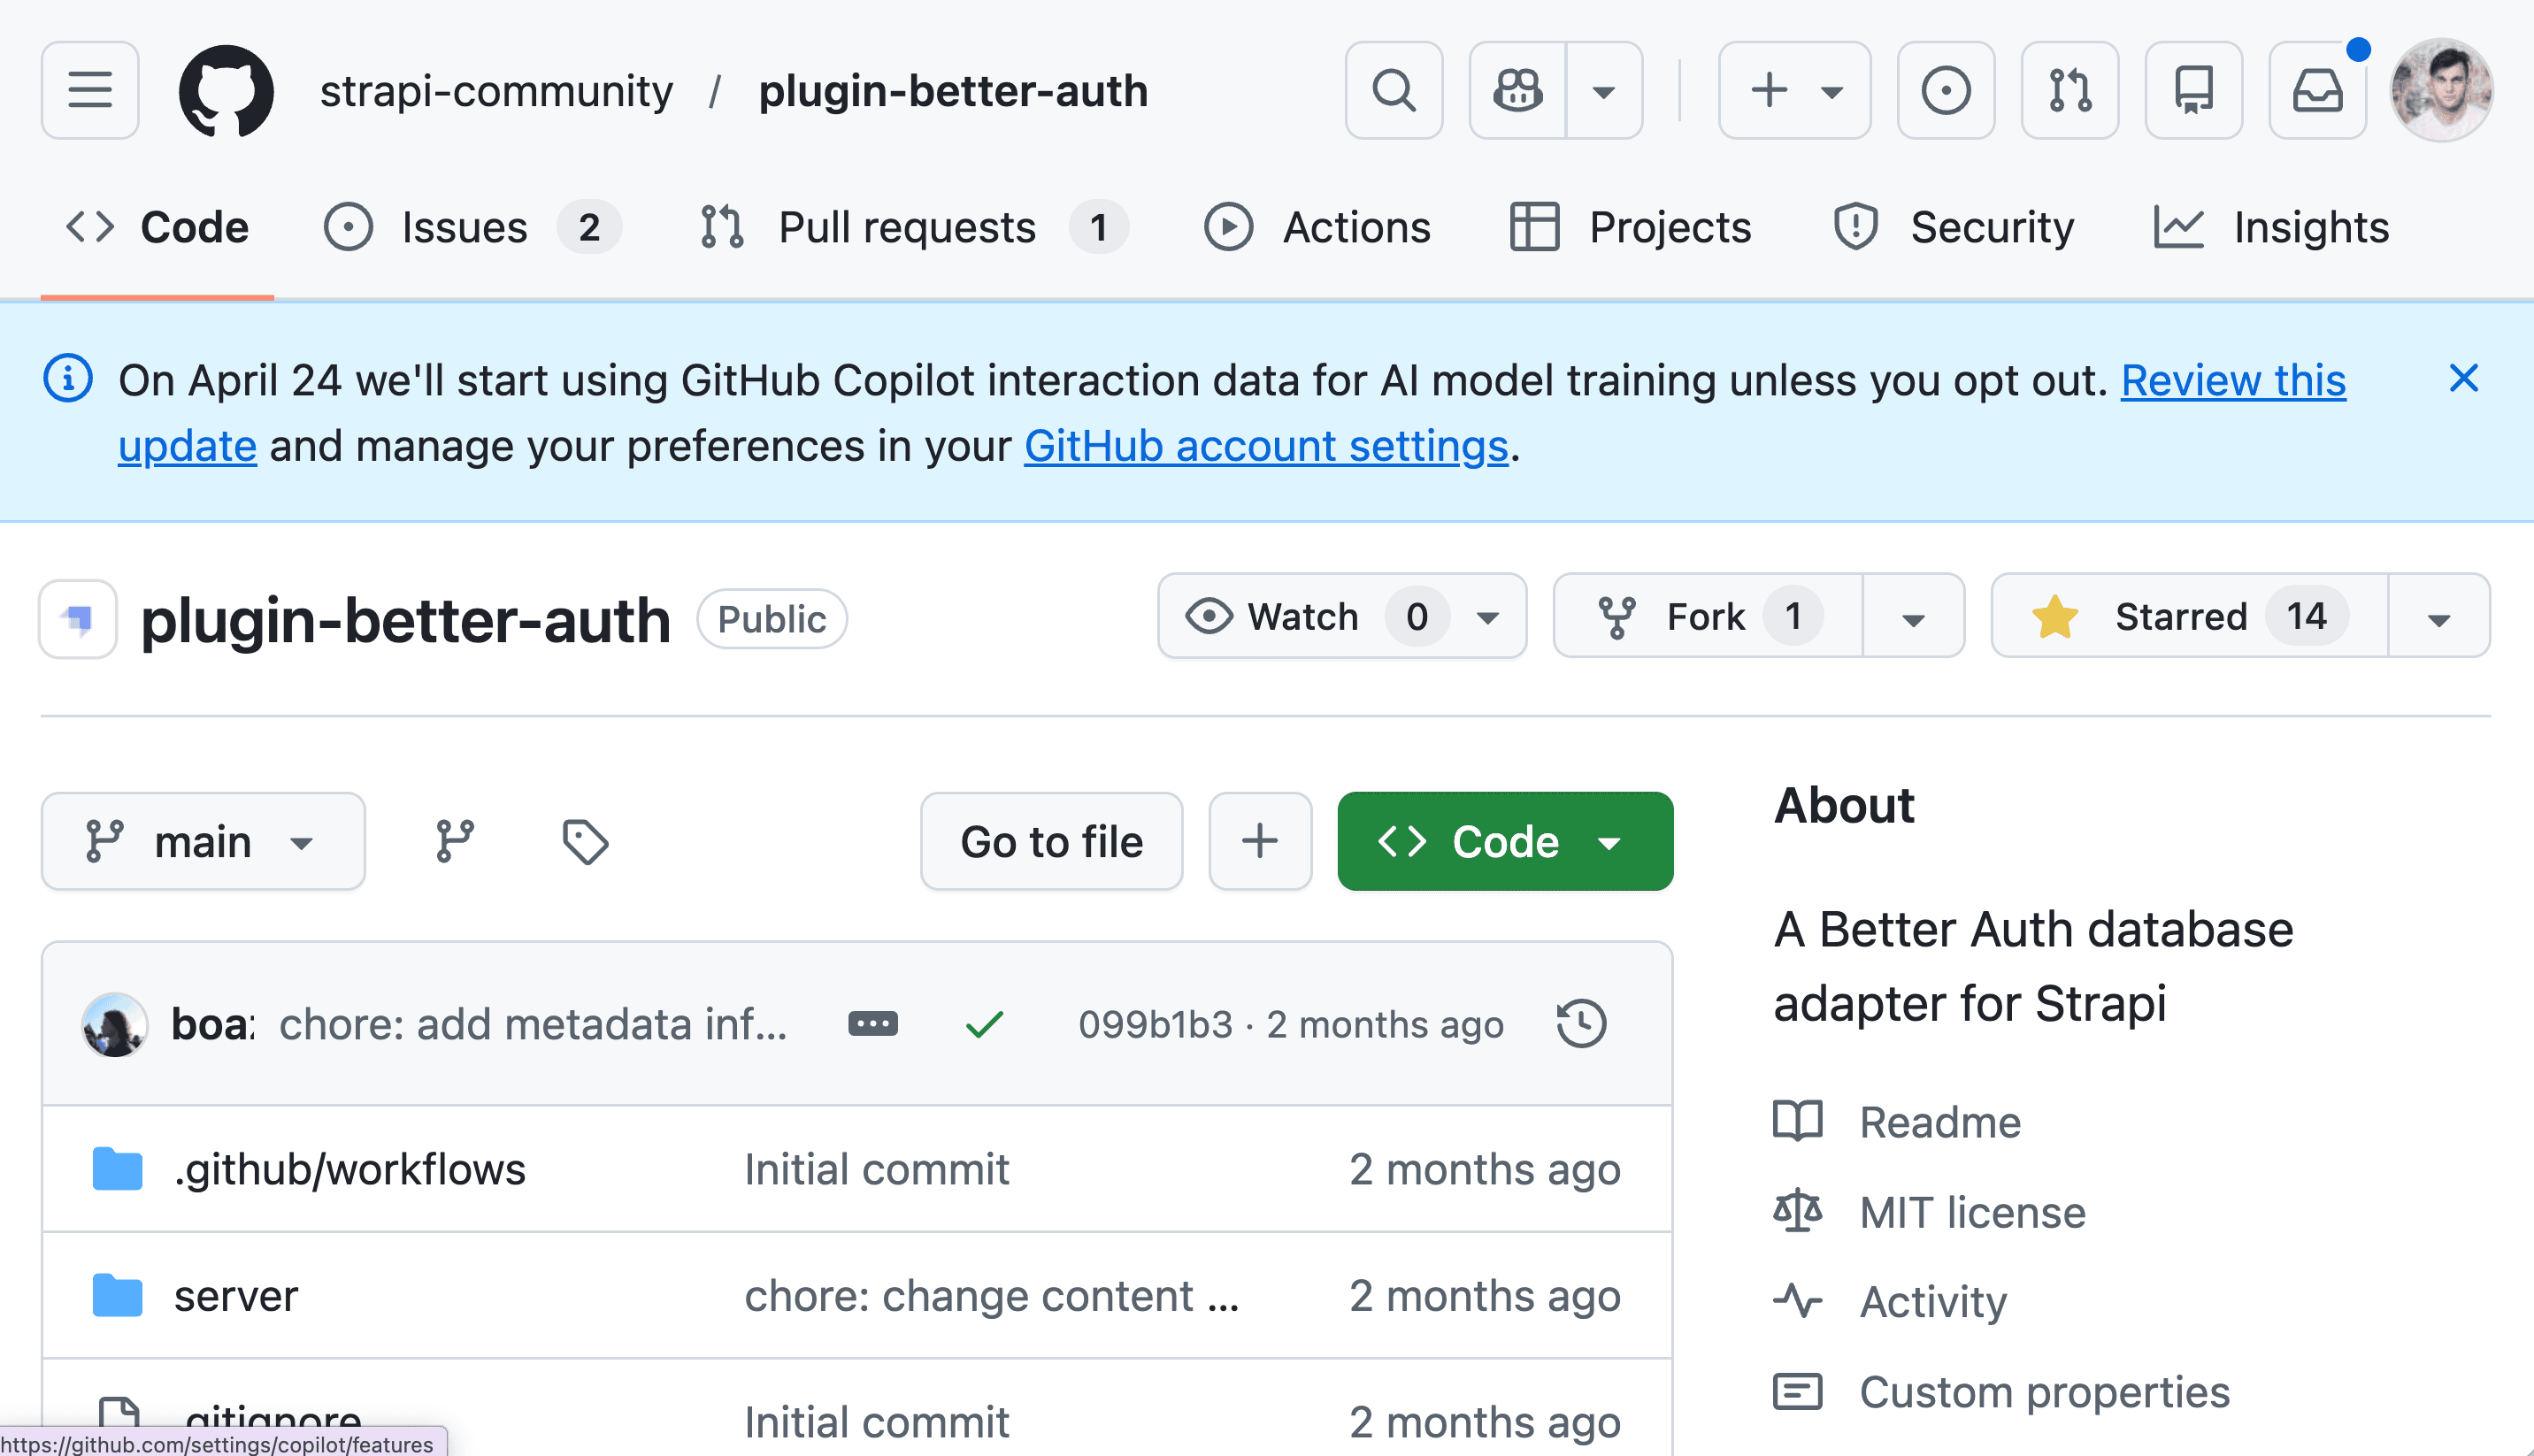This screenshot has height=1456, width=2534.
Task: Open the 'Review this update' link
Action: pyautogui.click(x=2233, y=380)
